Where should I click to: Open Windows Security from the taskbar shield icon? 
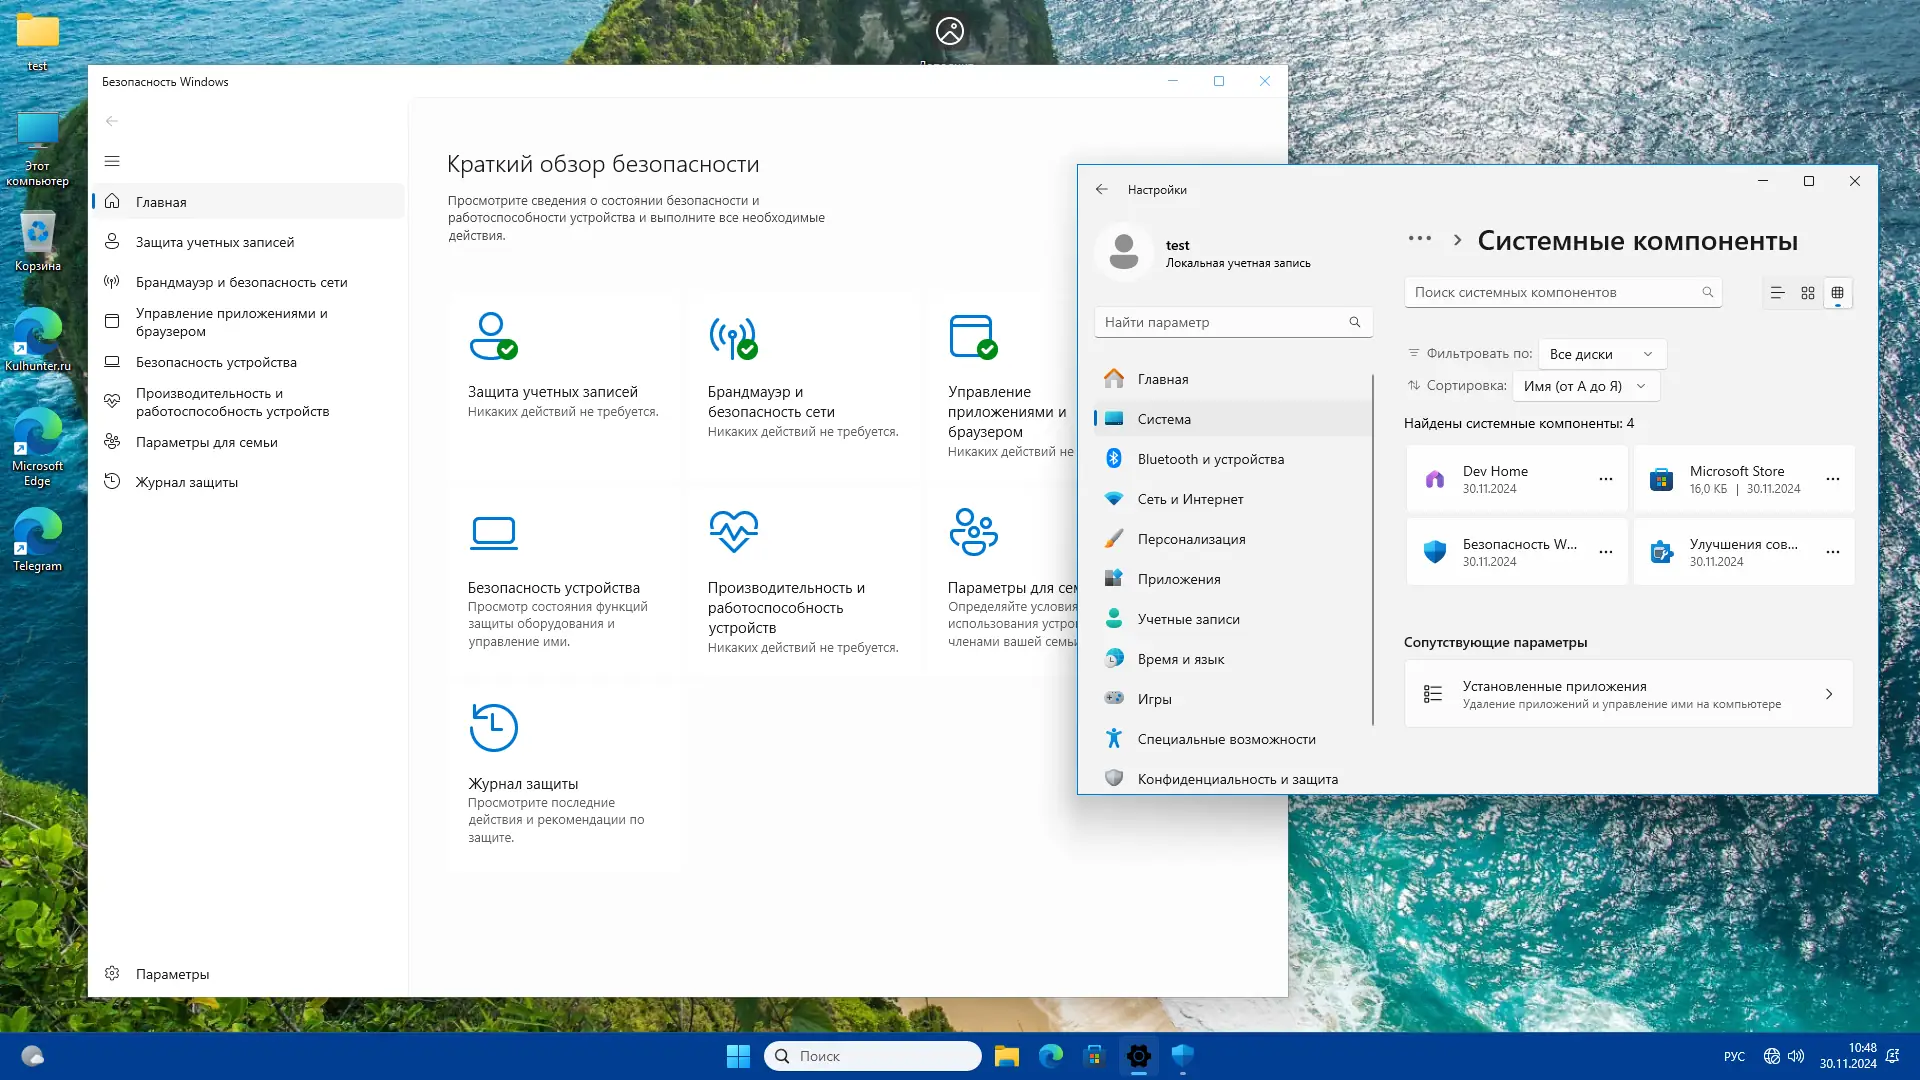point(1183,1056)
